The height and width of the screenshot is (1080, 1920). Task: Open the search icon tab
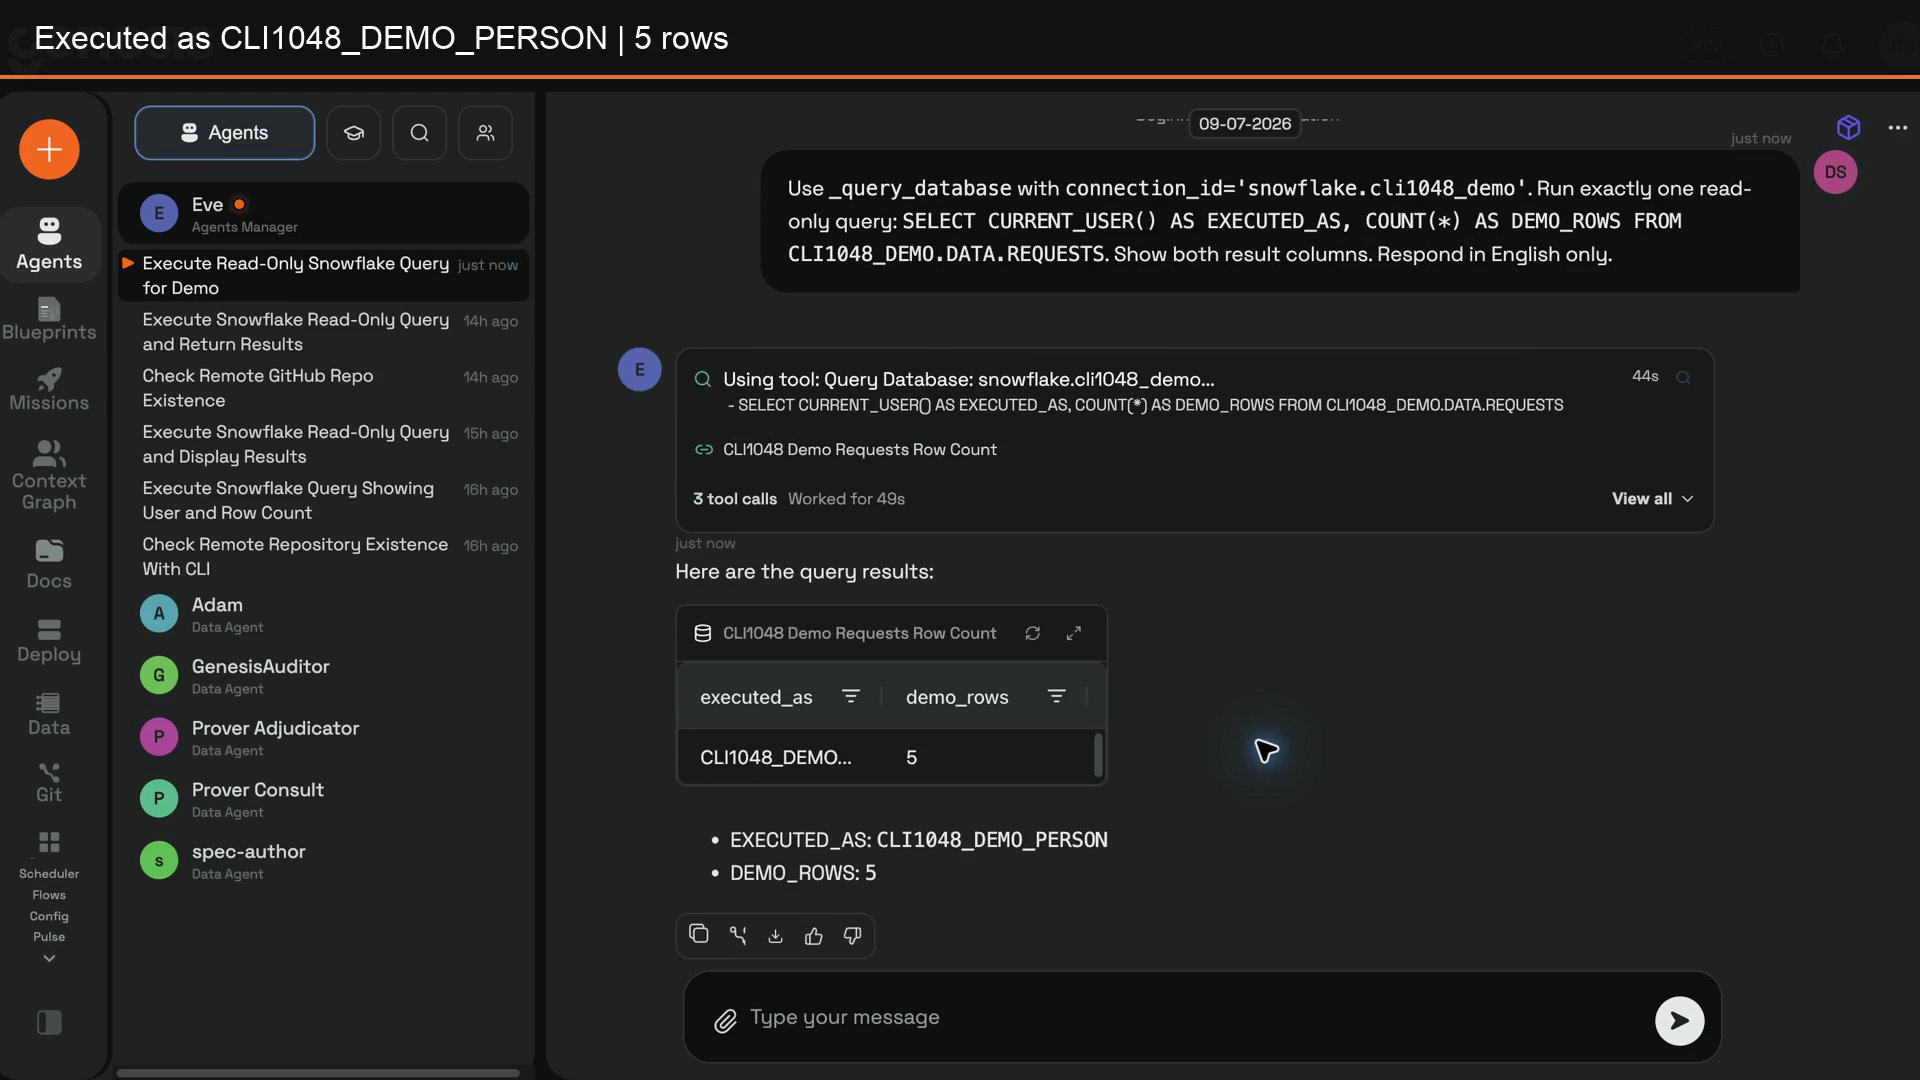(x=420, y=133)
